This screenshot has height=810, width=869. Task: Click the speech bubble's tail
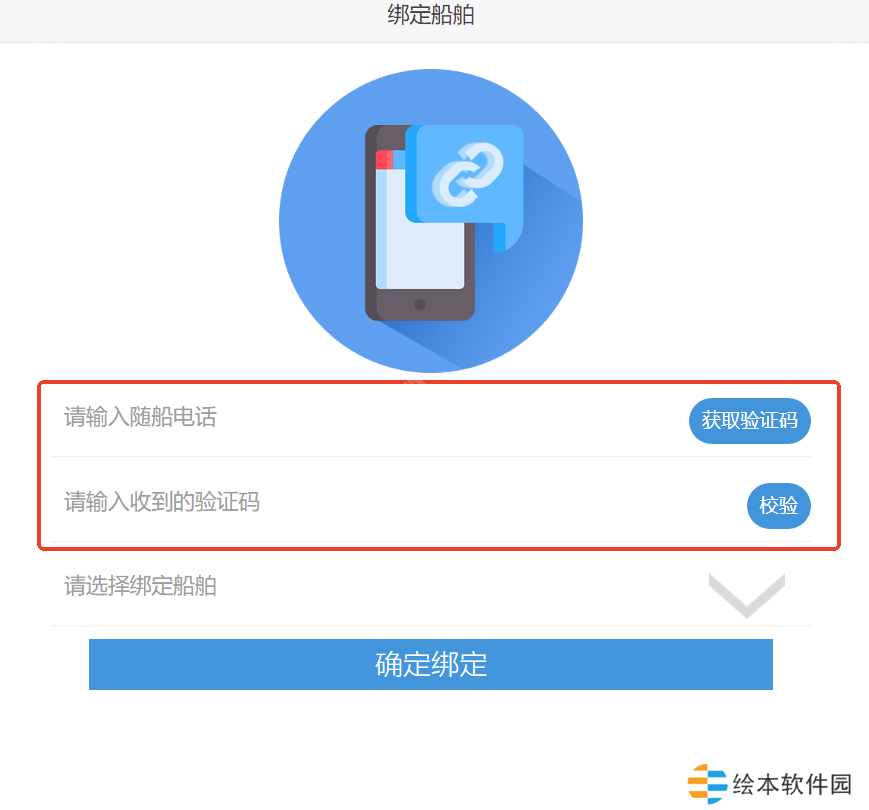506,237
